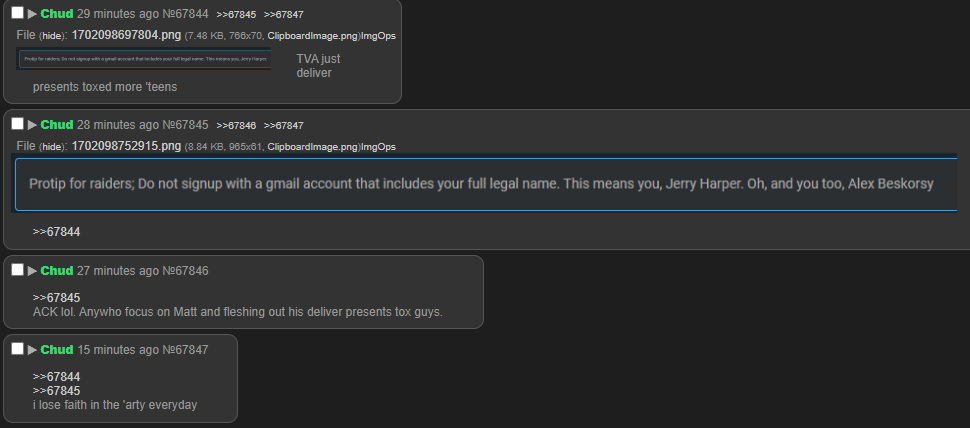Image resolution: width=970 pixels, height=428 pixels.
Task: Check the box on post №67847
Action: pos(17,349)
